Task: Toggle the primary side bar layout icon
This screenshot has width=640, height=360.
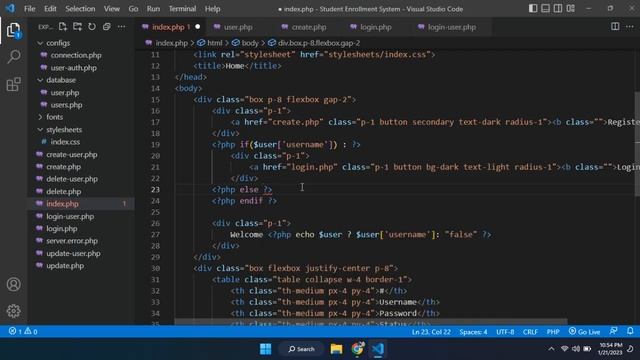Action: click(x=533, y=9)
